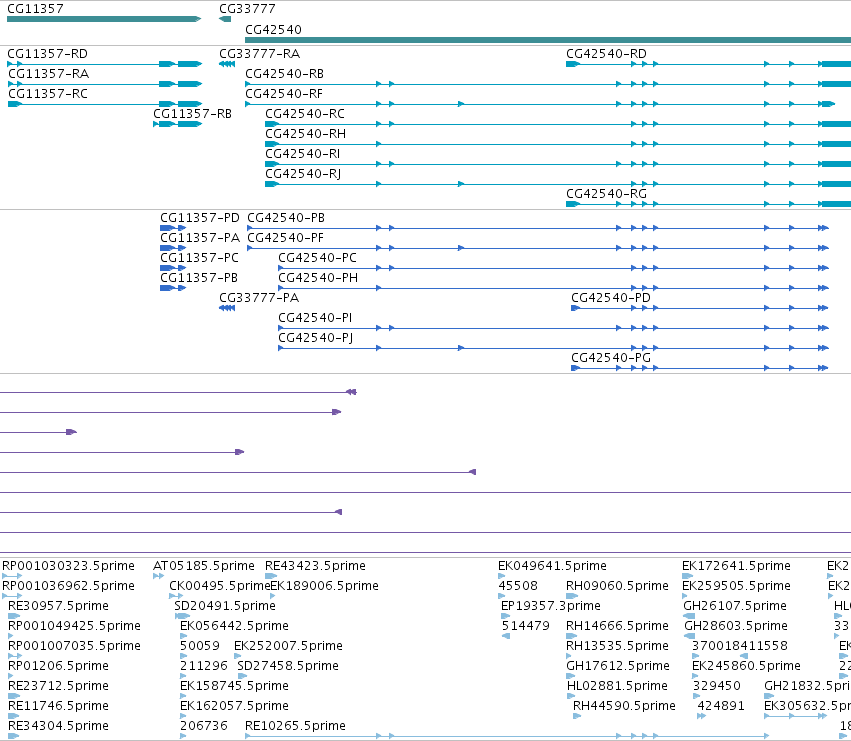Click protein label CG42540-PD
Image resolution: width=851 pixels, height=741 pixels.
611,298
